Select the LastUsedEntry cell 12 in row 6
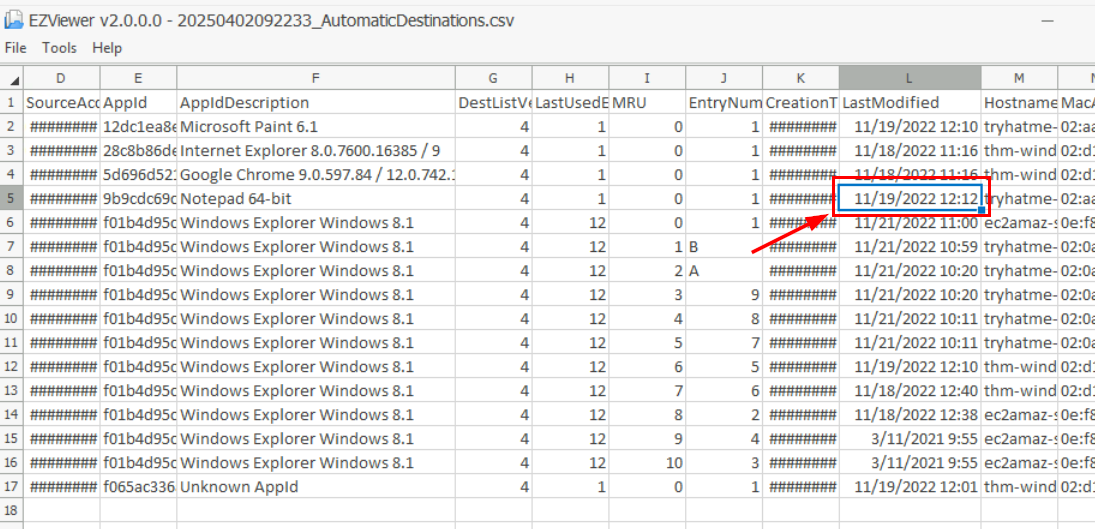The width and height of the screenshot is (1095, 529). pos(571,223)
